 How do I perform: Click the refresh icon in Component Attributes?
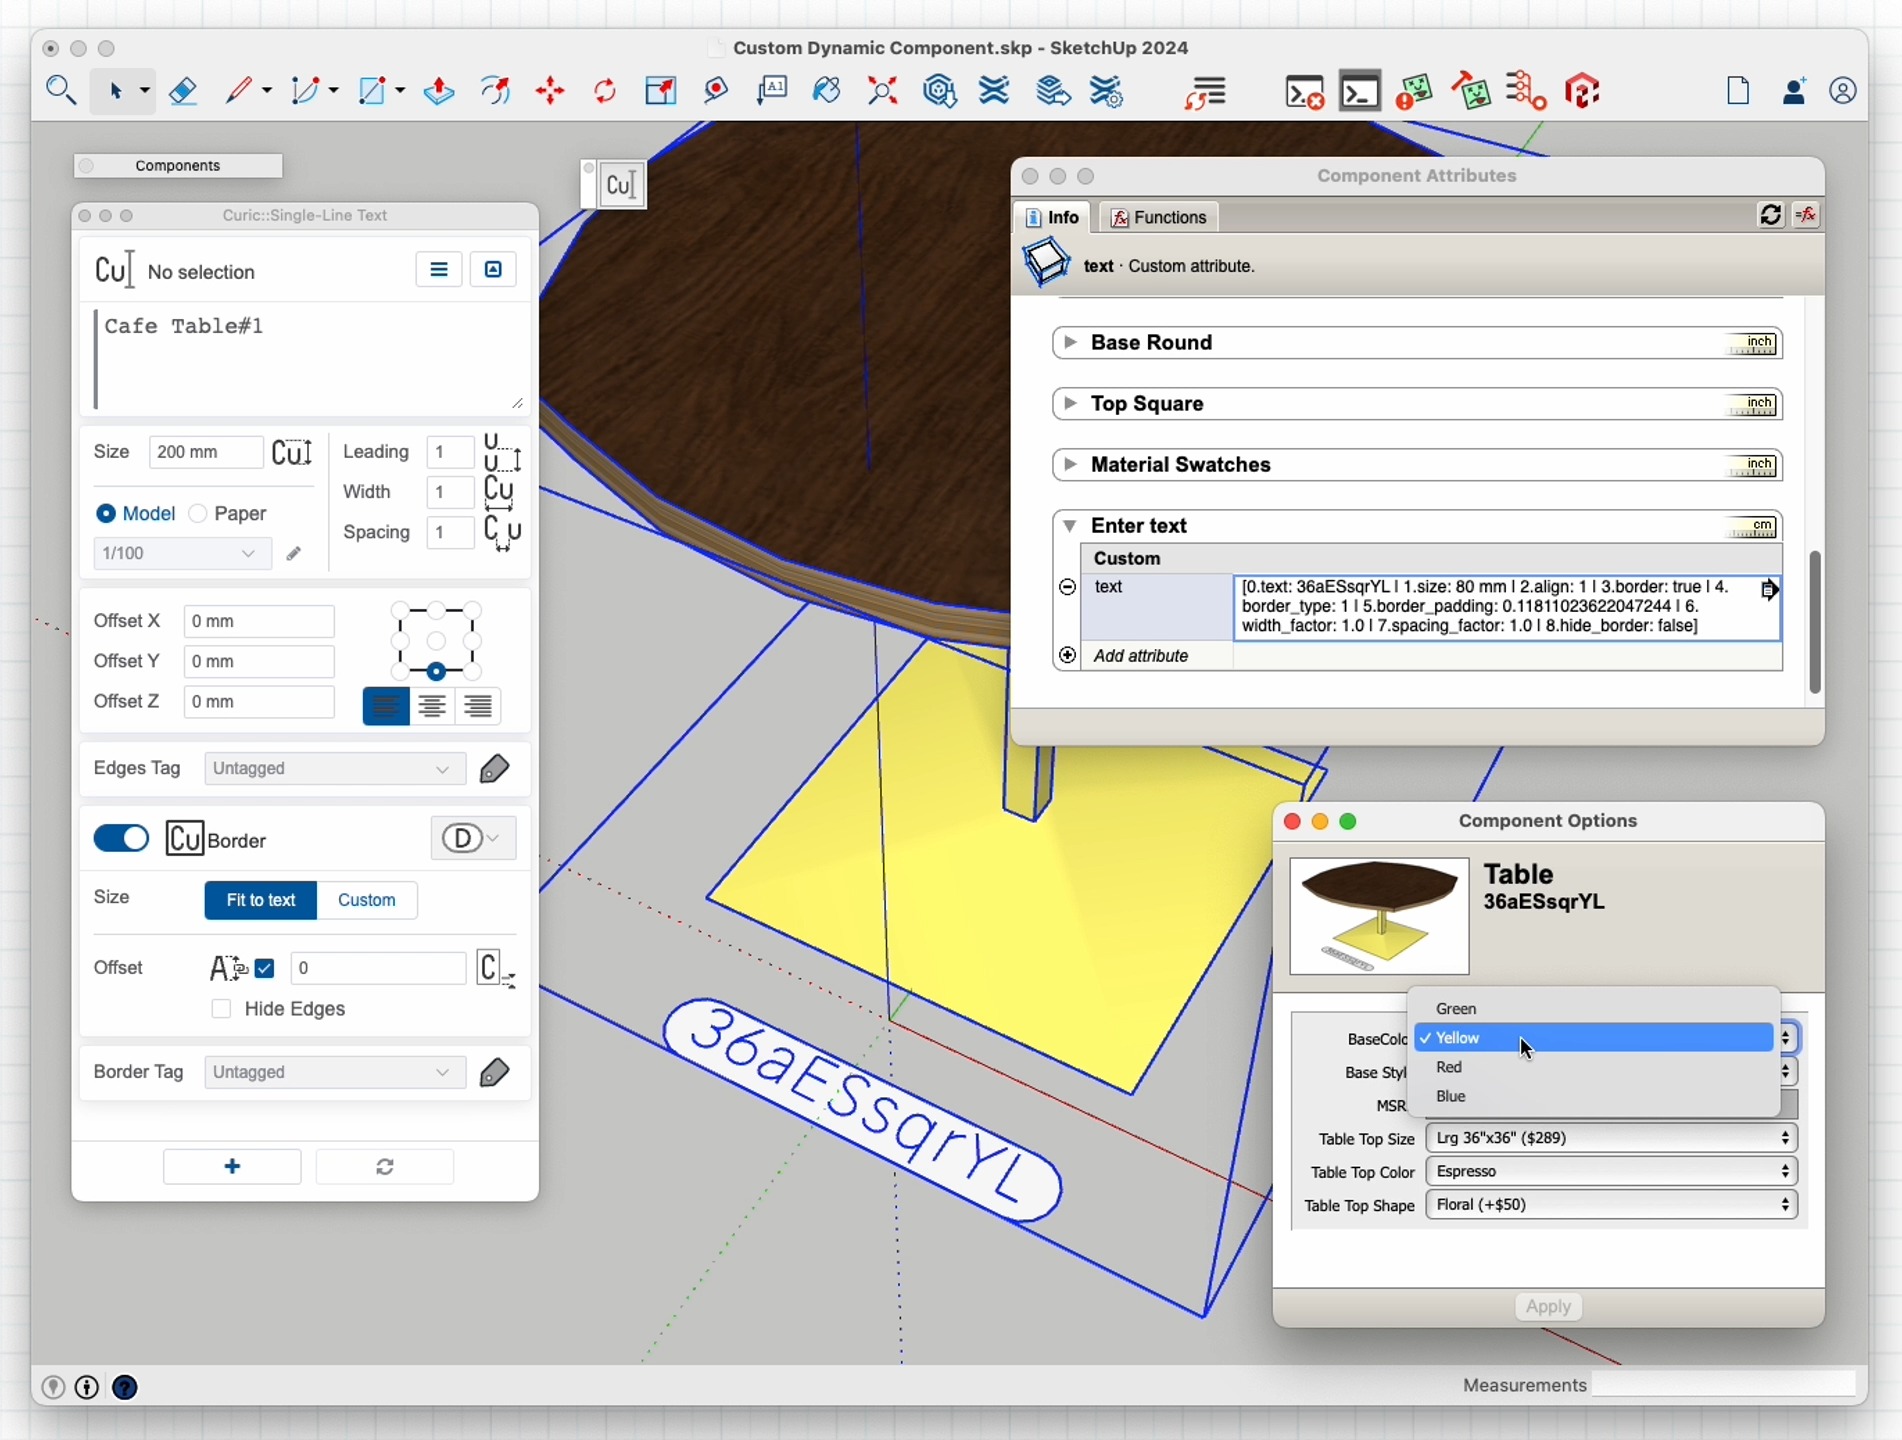[1770, 216]
